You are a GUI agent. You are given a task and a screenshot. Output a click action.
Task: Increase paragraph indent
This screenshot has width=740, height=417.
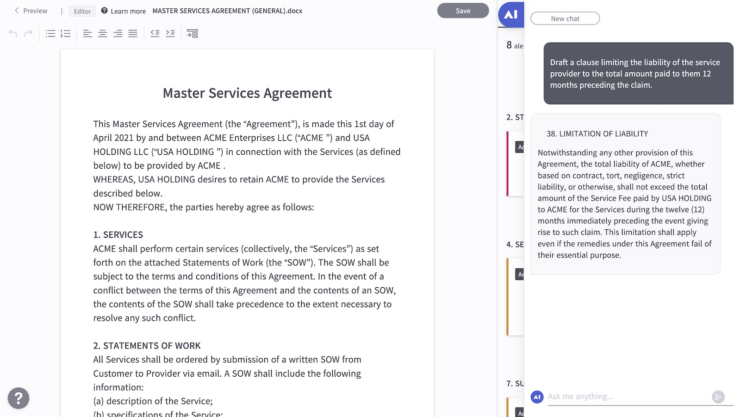tap(170, 34)
